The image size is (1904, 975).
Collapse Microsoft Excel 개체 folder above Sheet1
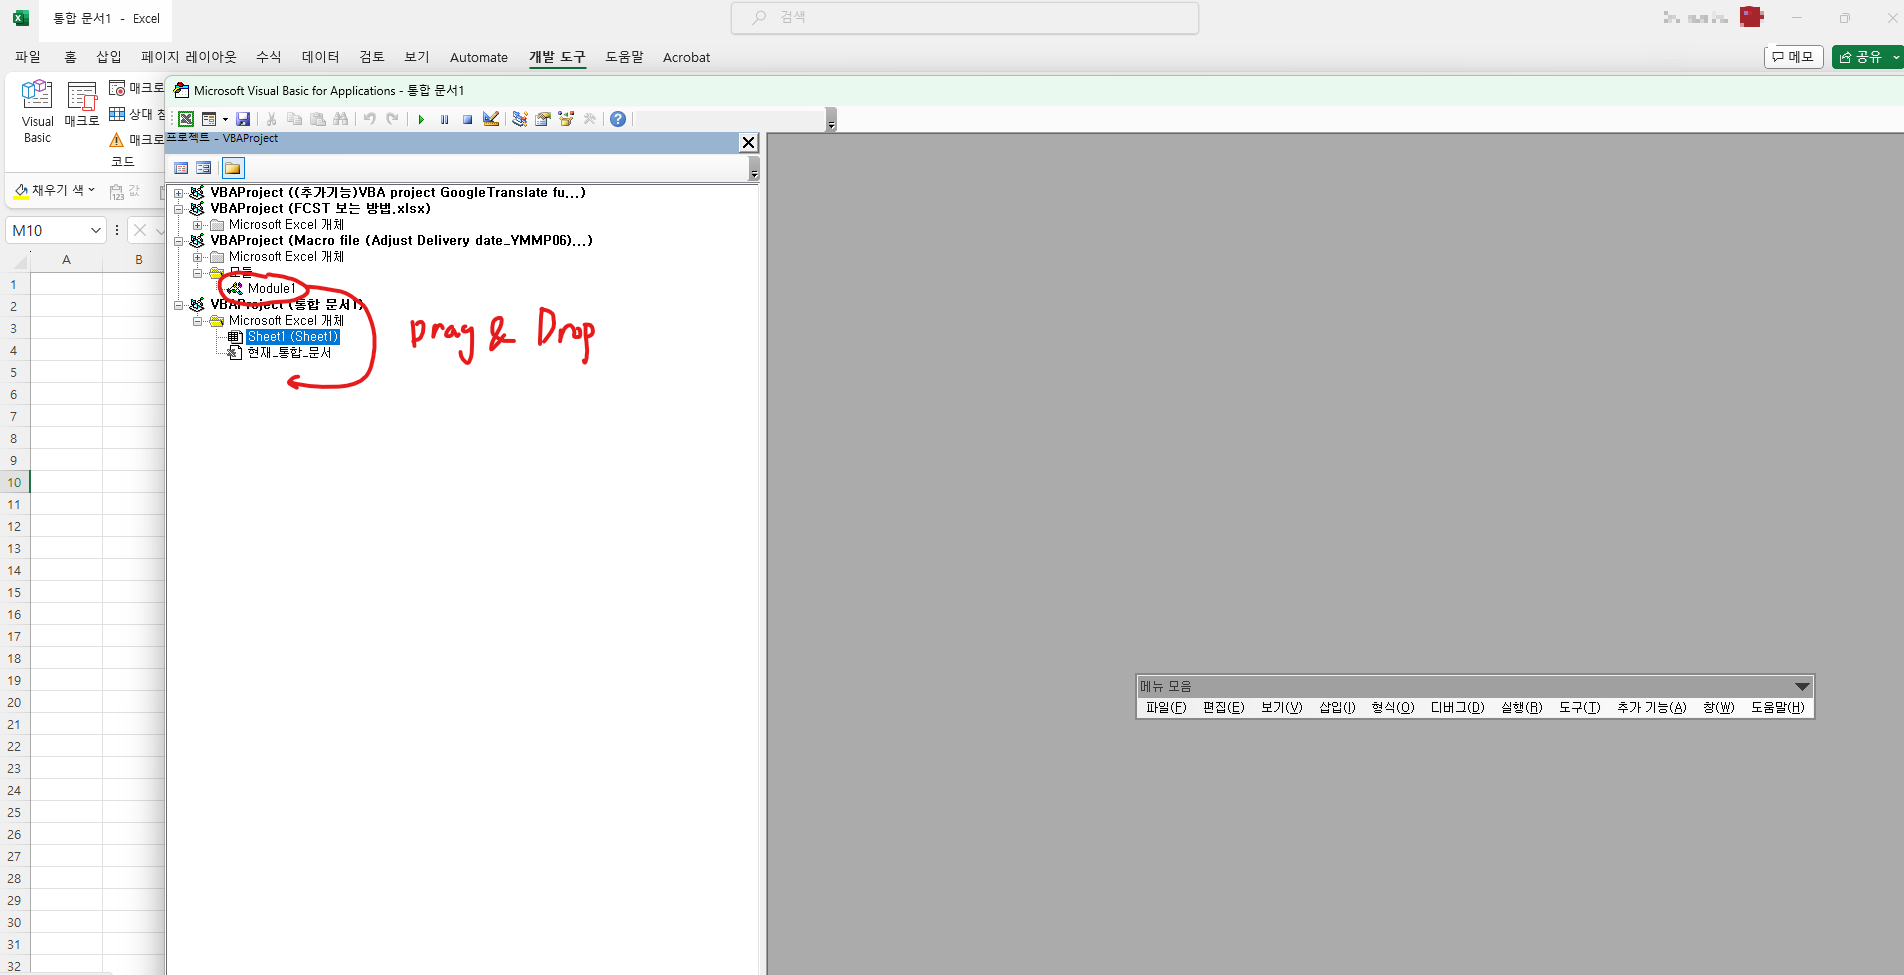coord(198,321)
